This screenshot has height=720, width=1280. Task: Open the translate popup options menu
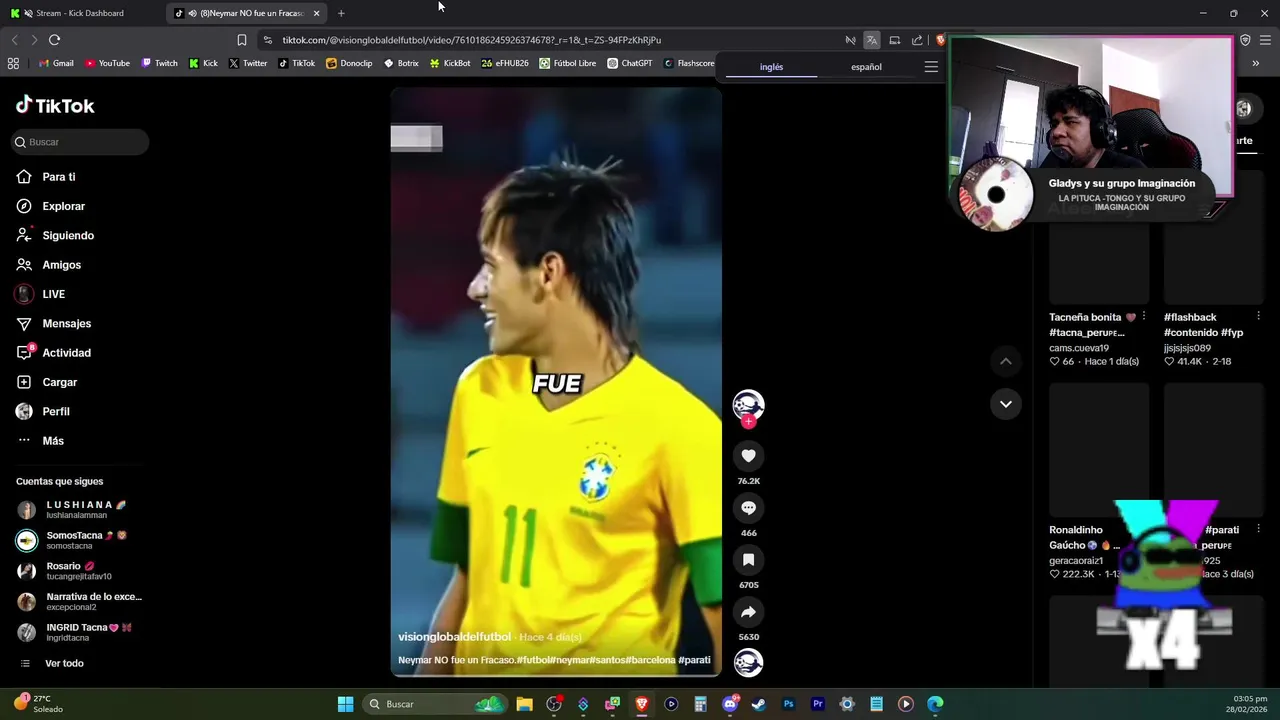point(931,67)
